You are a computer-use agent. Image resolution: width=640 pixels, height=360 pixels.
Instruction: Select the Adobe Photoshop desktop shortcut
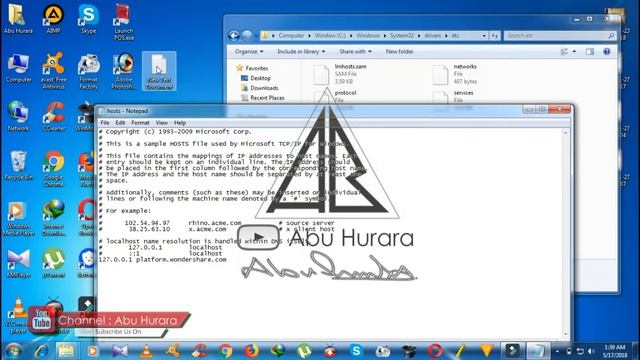pyautogui.click(x=124, y=71)
